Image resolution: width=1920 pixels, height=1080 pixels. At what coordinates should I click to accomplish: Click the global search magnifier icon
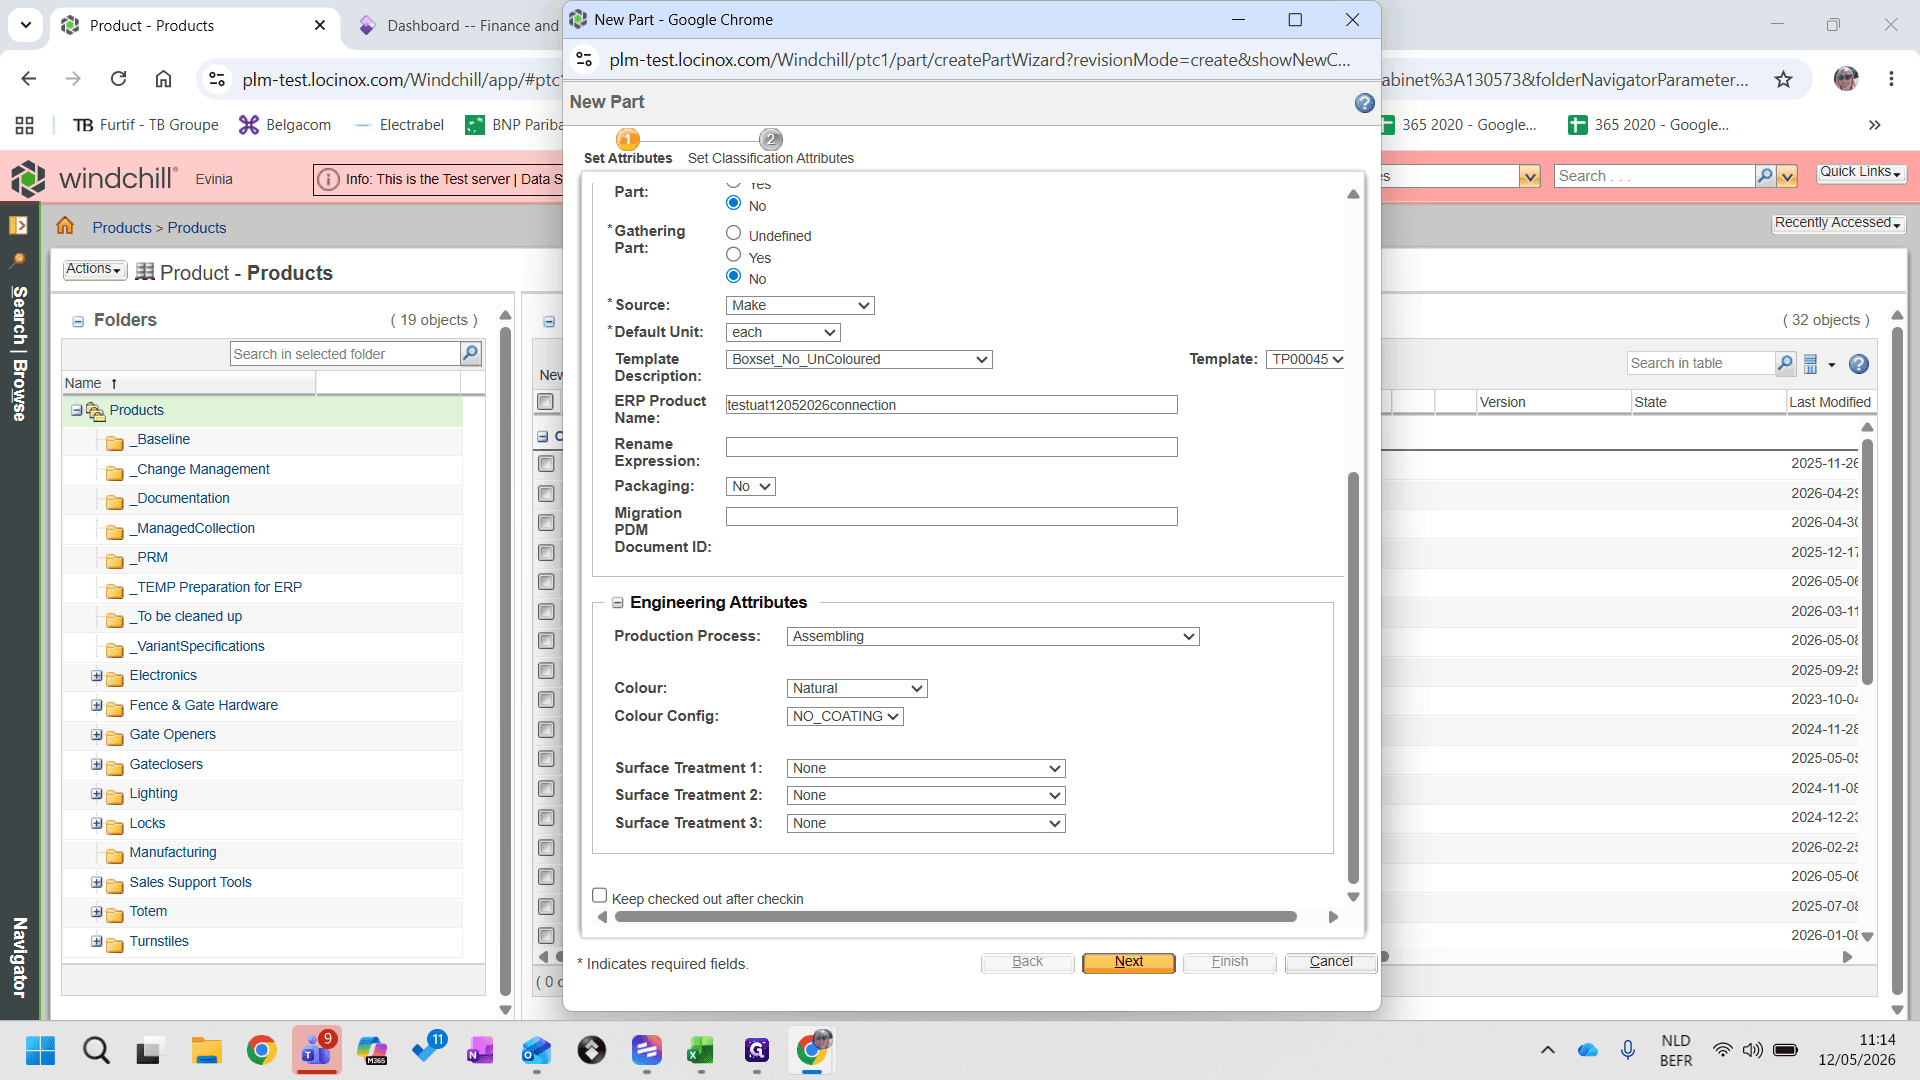tap(1765, 176)
